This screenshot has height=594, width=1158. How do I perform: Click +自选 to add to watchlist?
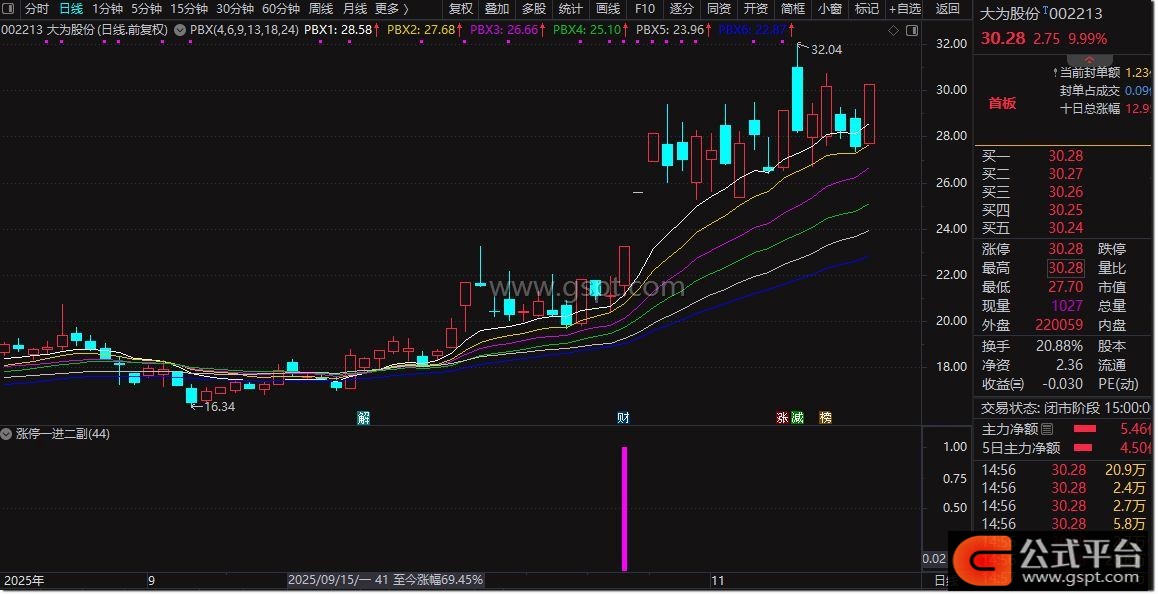[x=904, y=9]
